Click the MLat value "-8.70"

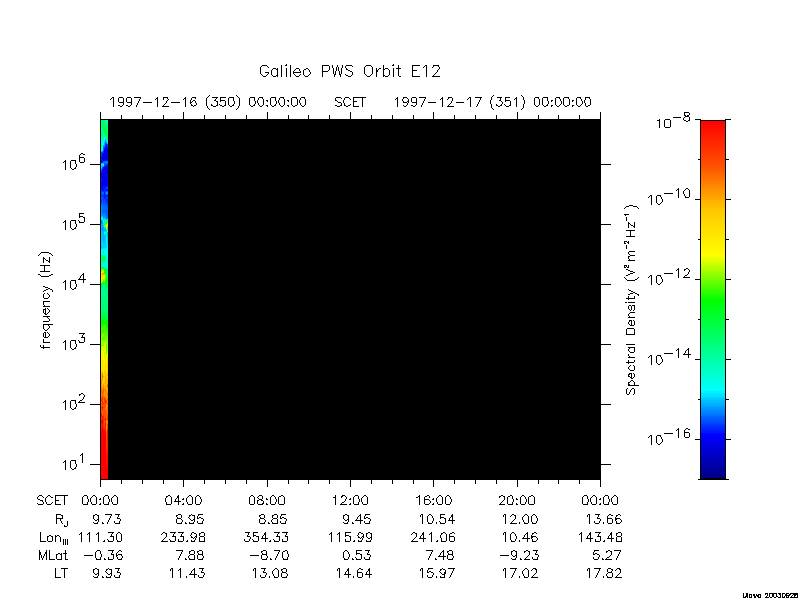(x=268, y=555)
